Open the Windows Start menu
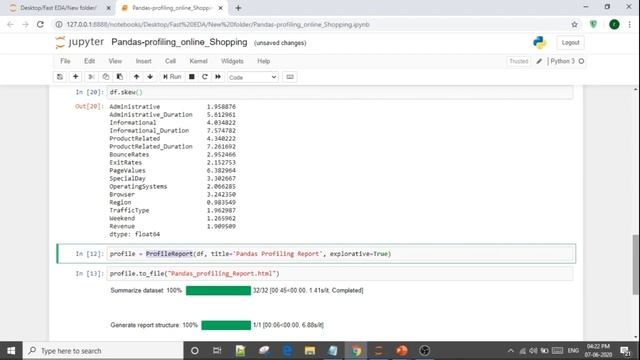Screen dimensions: 640x360 coord(11,351)
